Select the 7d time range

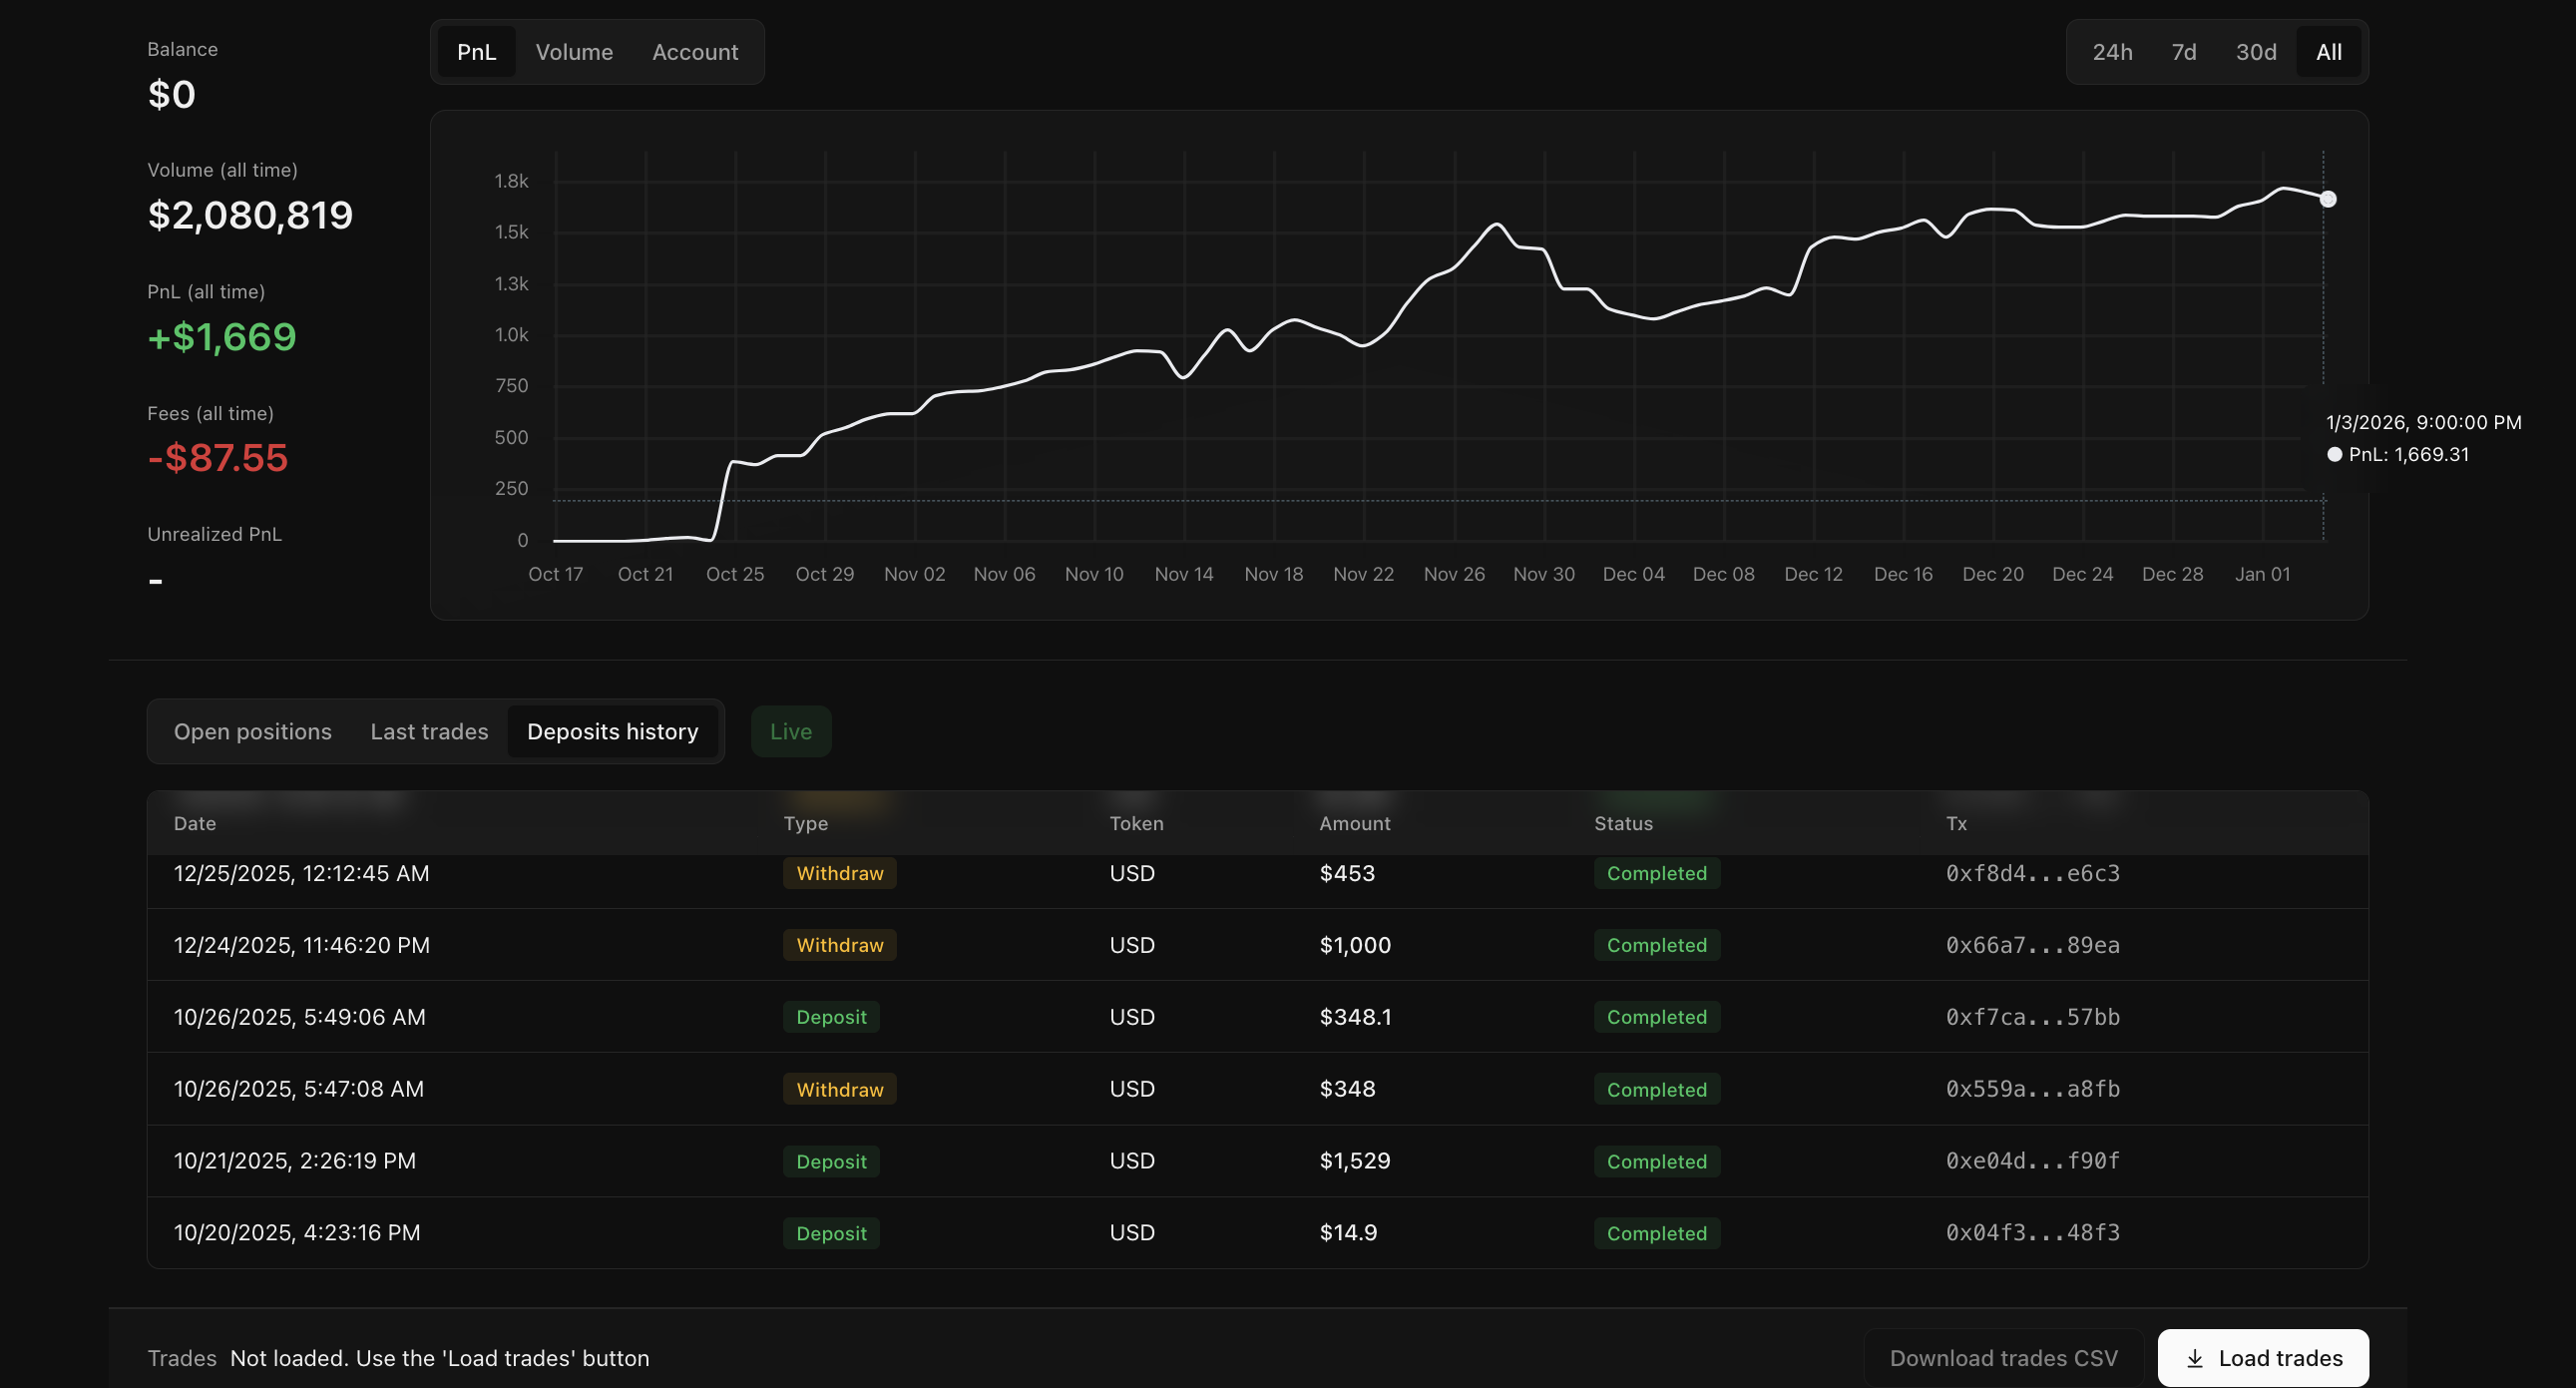2184,51
